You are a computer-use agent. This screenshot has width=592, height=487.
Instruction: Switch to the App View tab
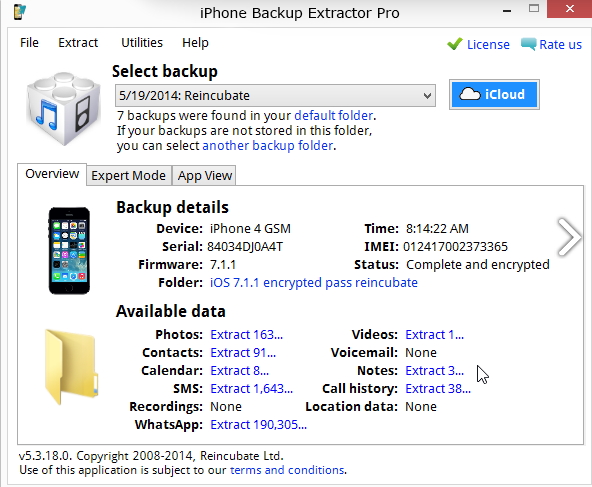[x=204, y=176]
